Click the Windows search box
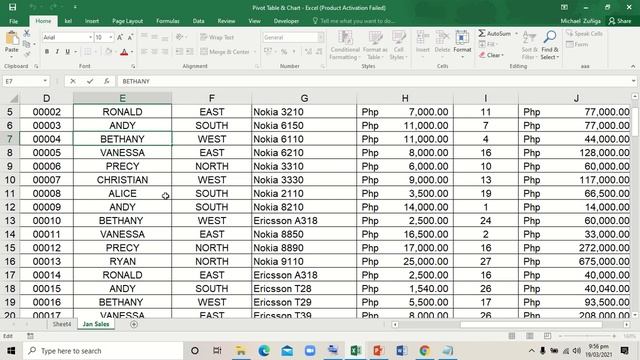640x360 pixels. 103,351
